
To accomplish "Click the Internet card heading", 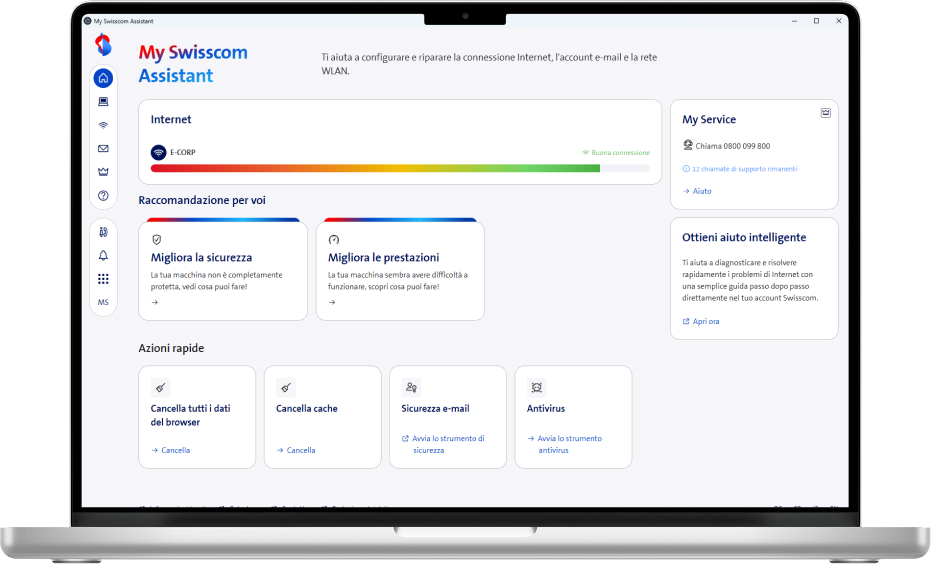I will tap(171, 119).
